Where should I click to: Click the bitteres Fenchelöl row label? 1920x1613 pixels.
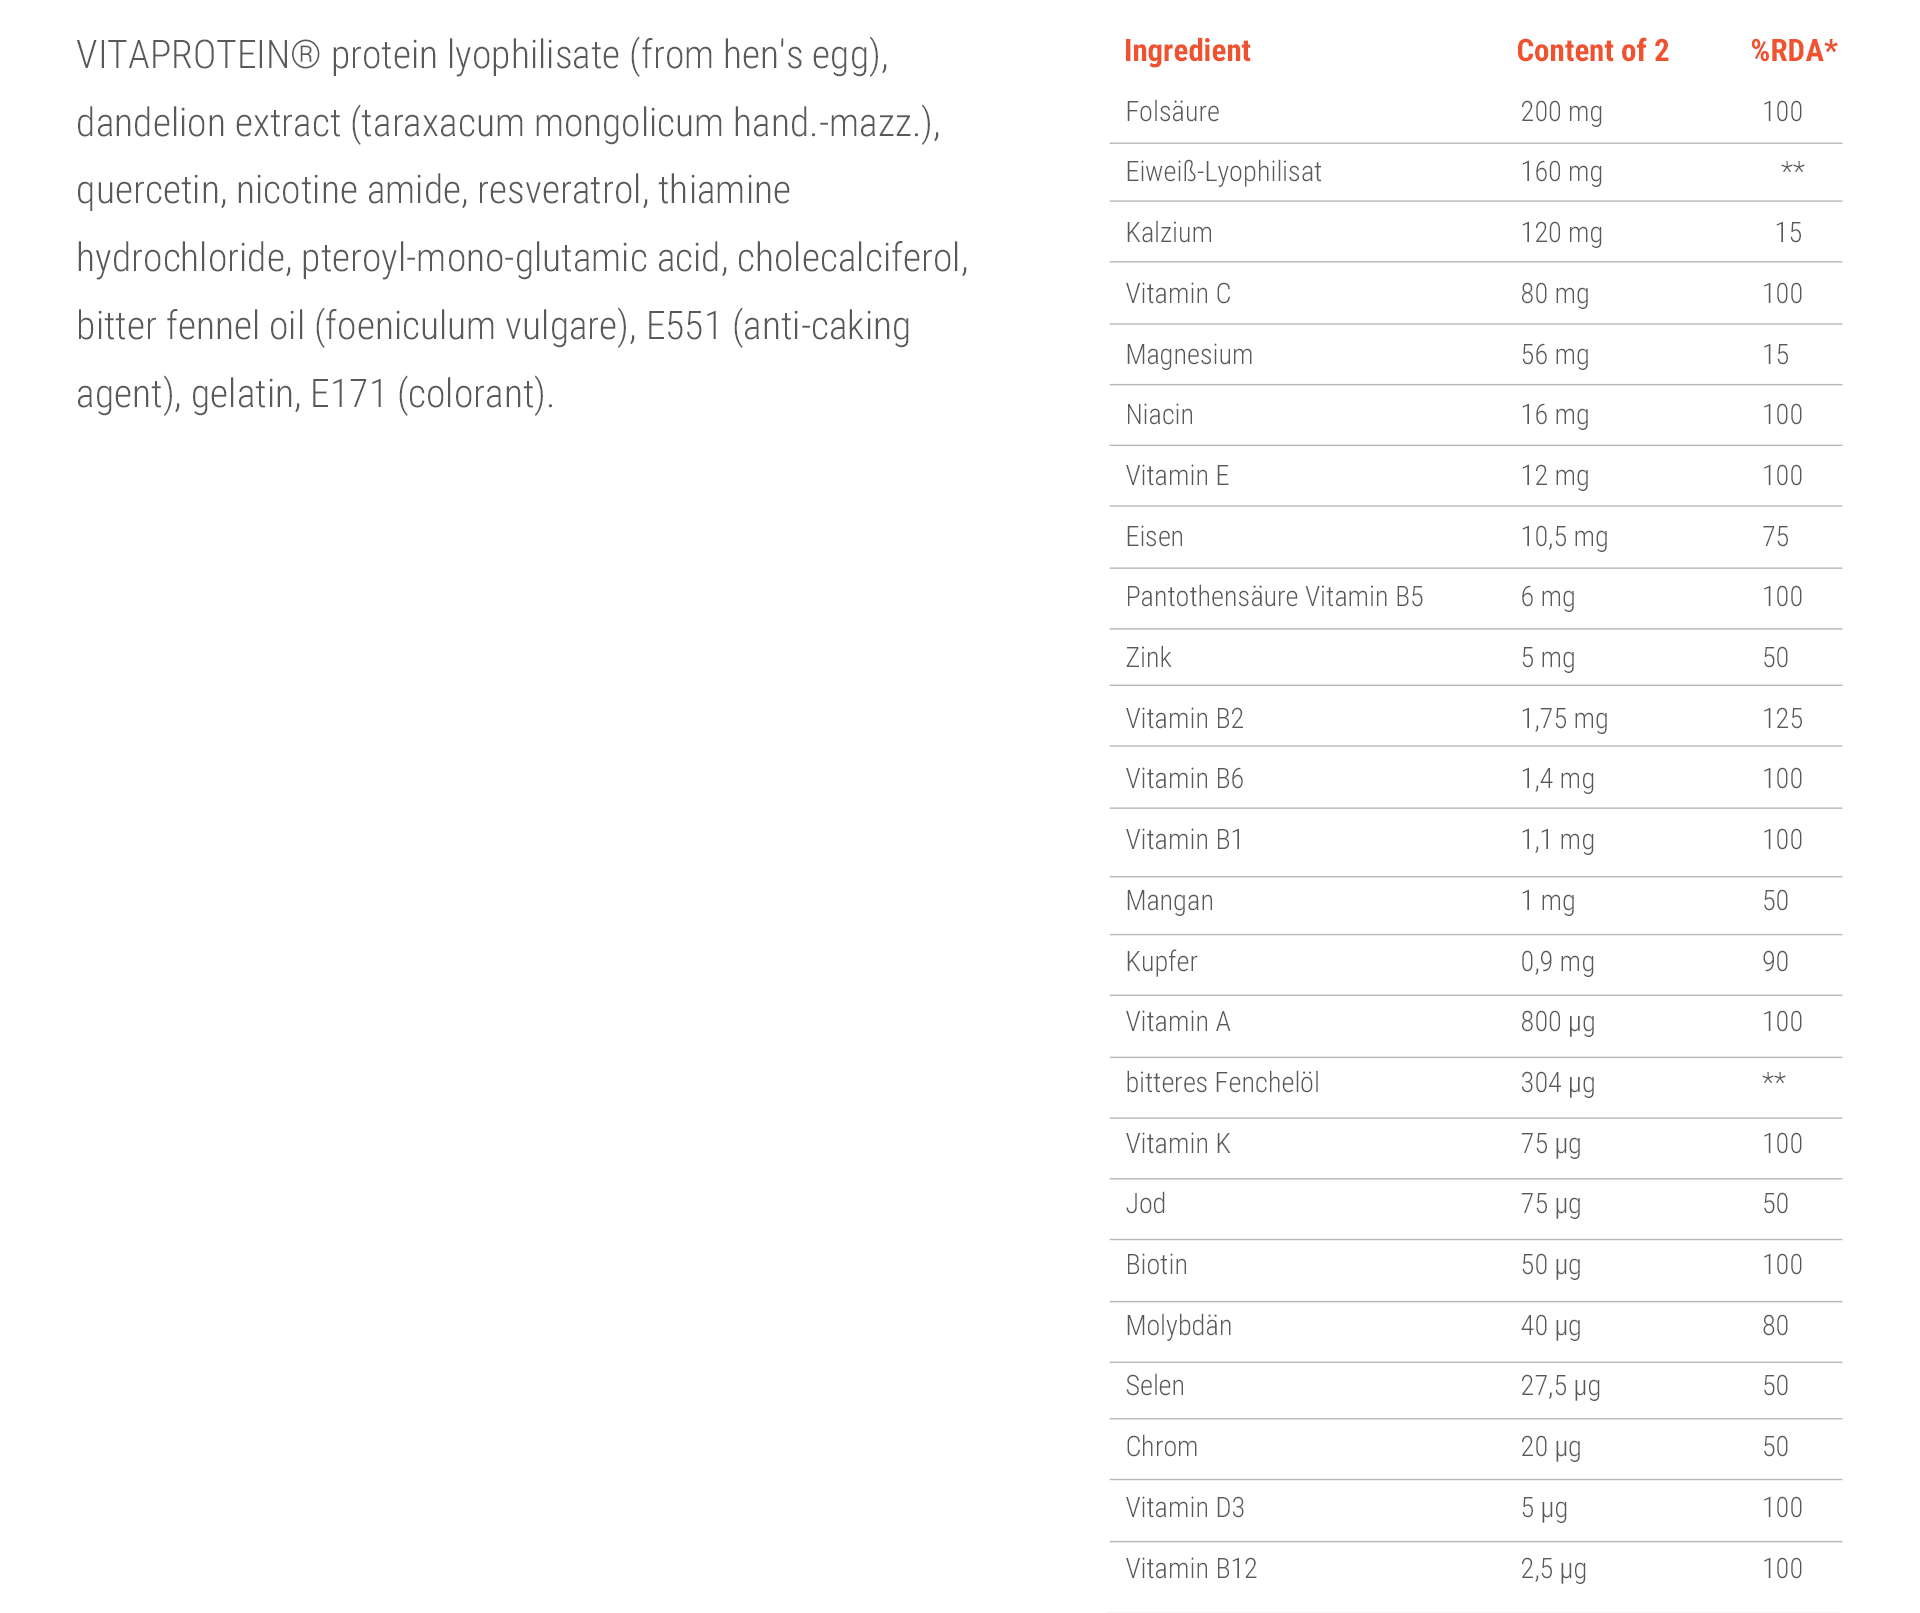1222,1083
